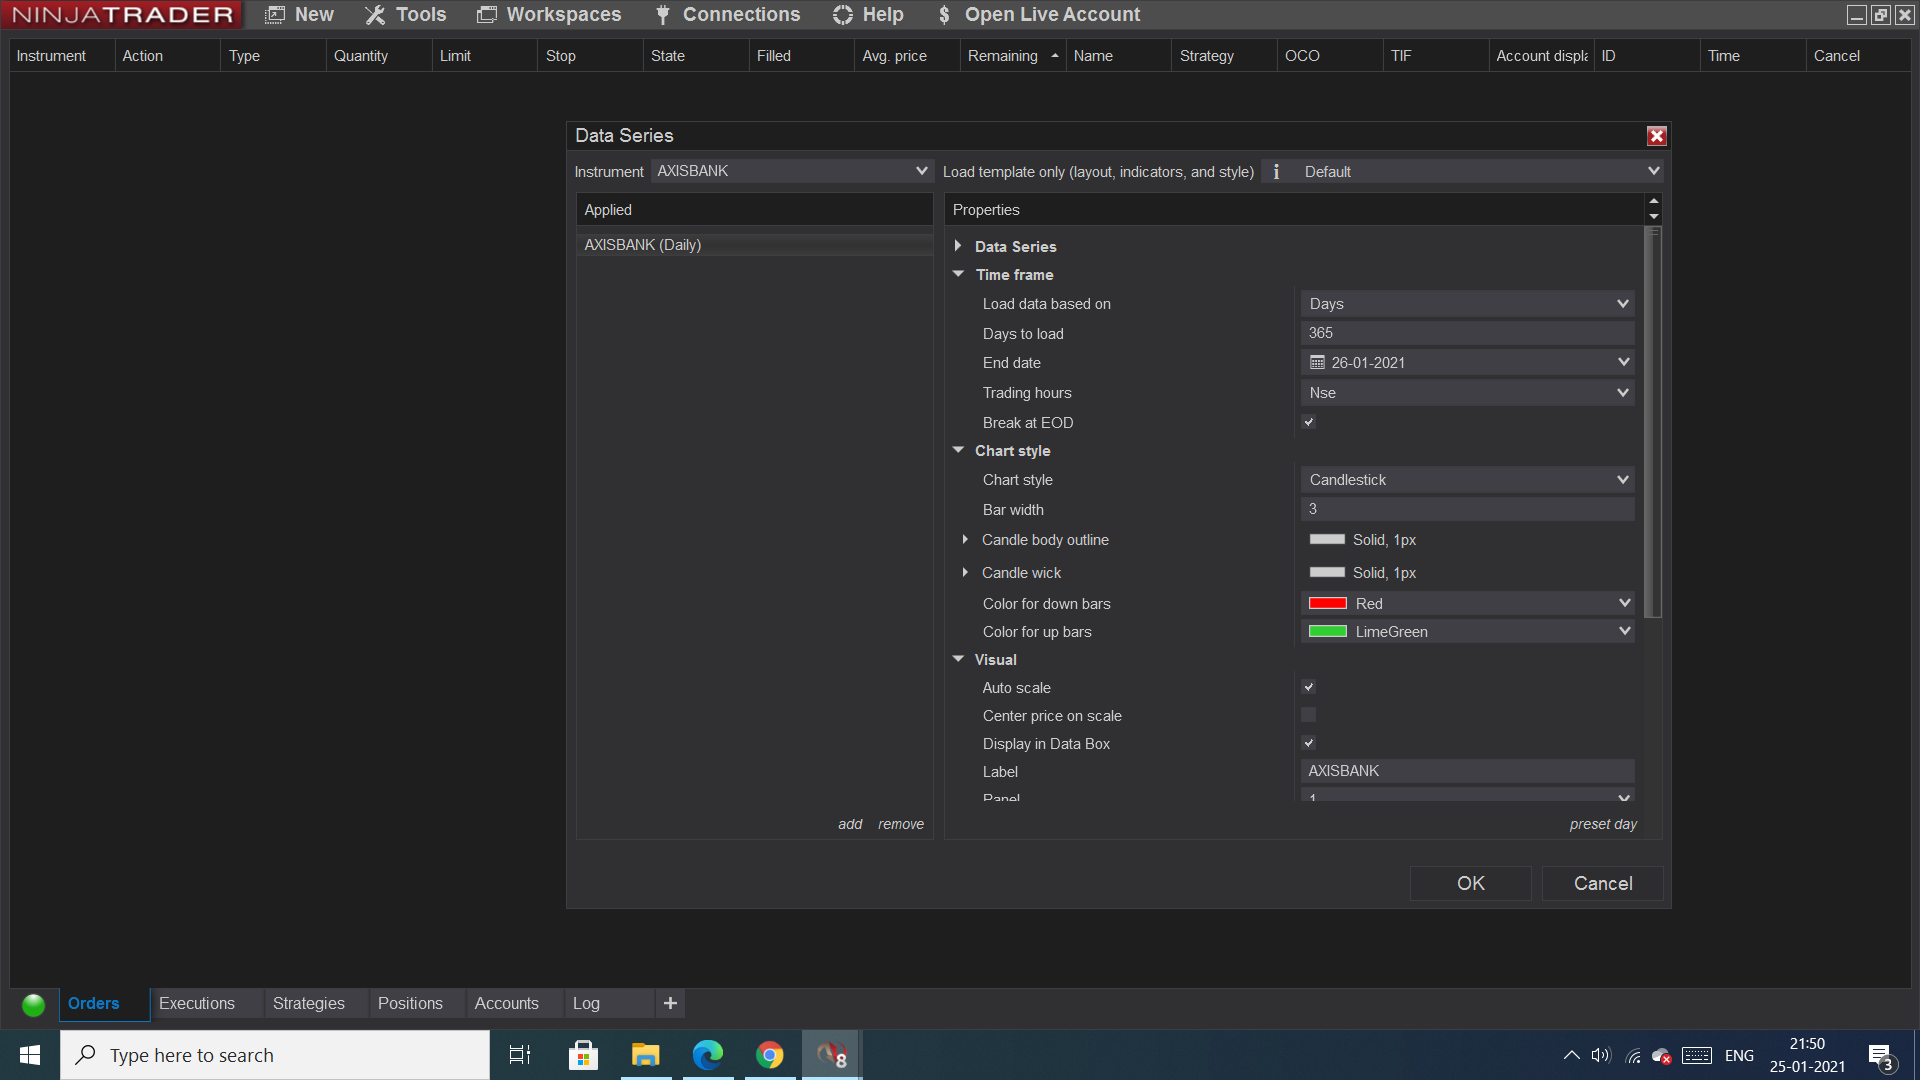Viewport: 1920px width, 1080px height.
Task: Click the remove link under Applied list
Action: pos(900,824)
